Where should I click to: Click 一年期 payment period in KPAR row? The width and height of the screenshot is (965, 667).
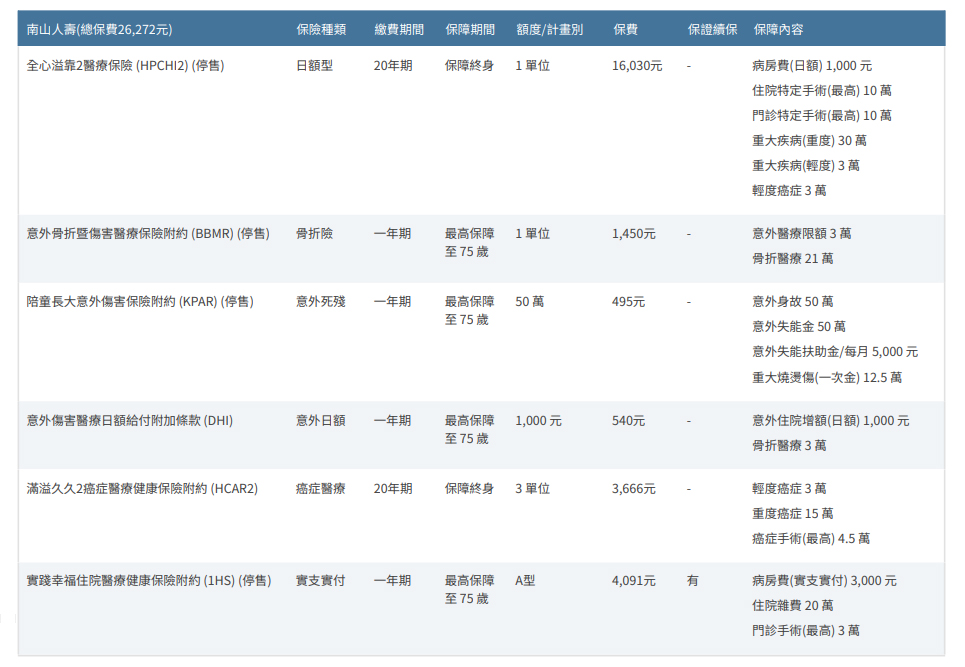392,302
